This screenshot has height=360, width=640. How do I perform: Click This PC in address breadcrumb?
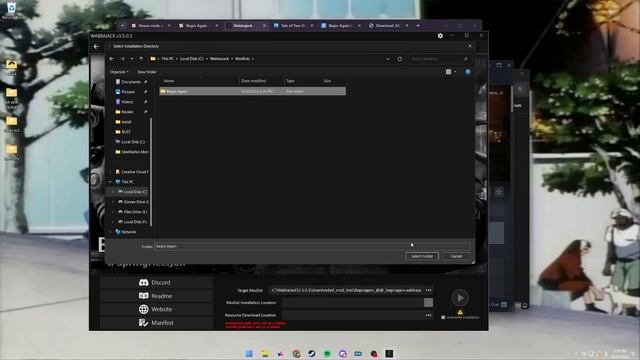point(167,59)
